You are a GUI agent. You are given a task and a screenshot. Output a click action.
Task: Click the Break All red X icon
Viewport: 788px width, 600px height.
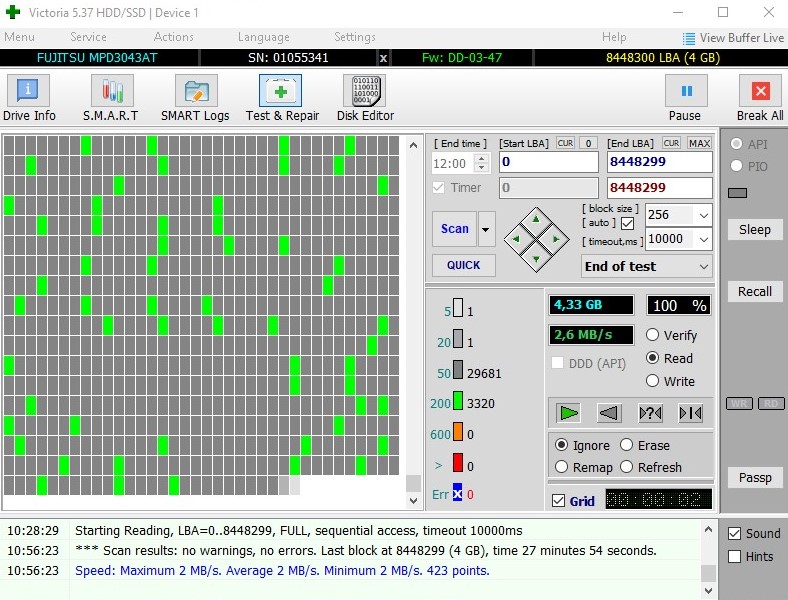760,91
